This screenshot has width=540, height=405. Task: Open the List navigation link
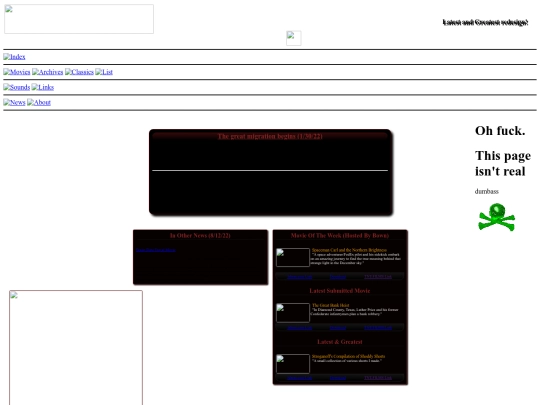tap(104, 72)
